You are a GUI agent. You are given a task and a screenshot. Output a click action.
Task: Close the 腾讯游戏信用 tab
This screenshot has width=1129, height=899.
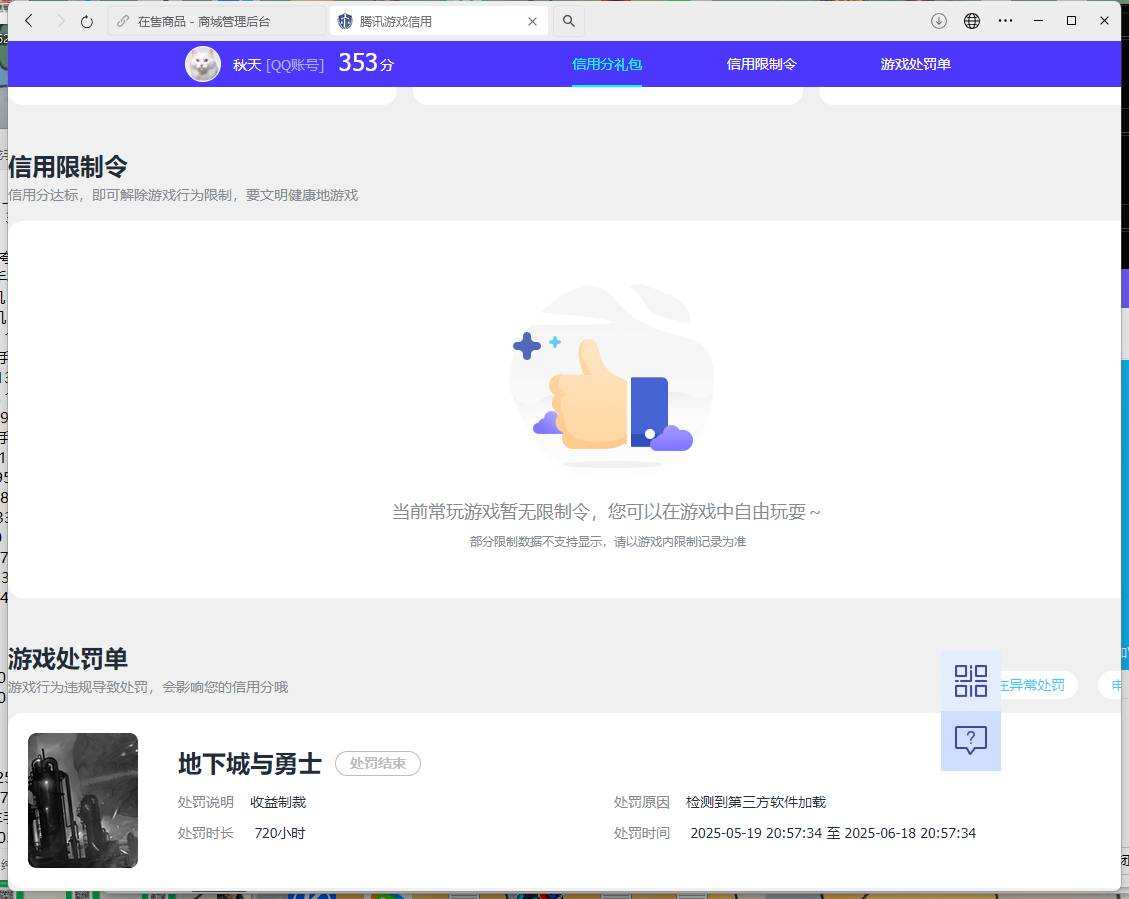(x=532, y=22)
